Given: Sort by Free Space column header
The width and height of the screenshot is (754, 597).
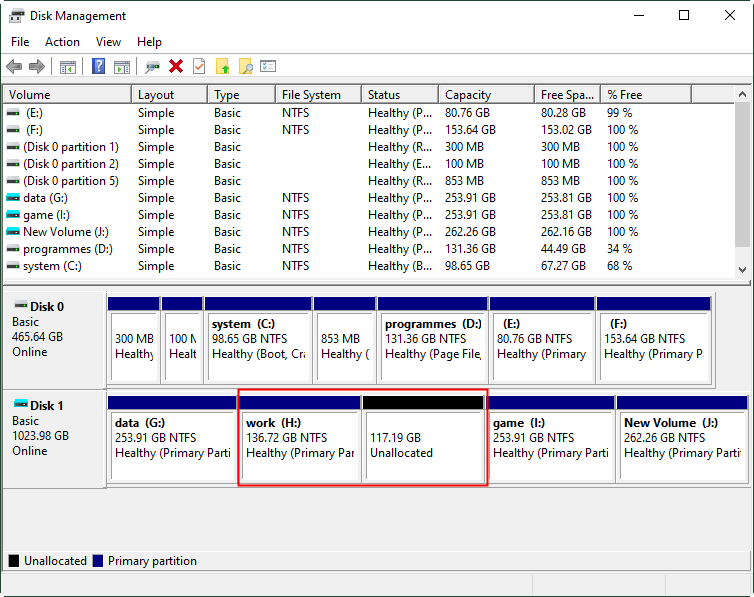Looking at the screenshot, I should coord(568,95).
